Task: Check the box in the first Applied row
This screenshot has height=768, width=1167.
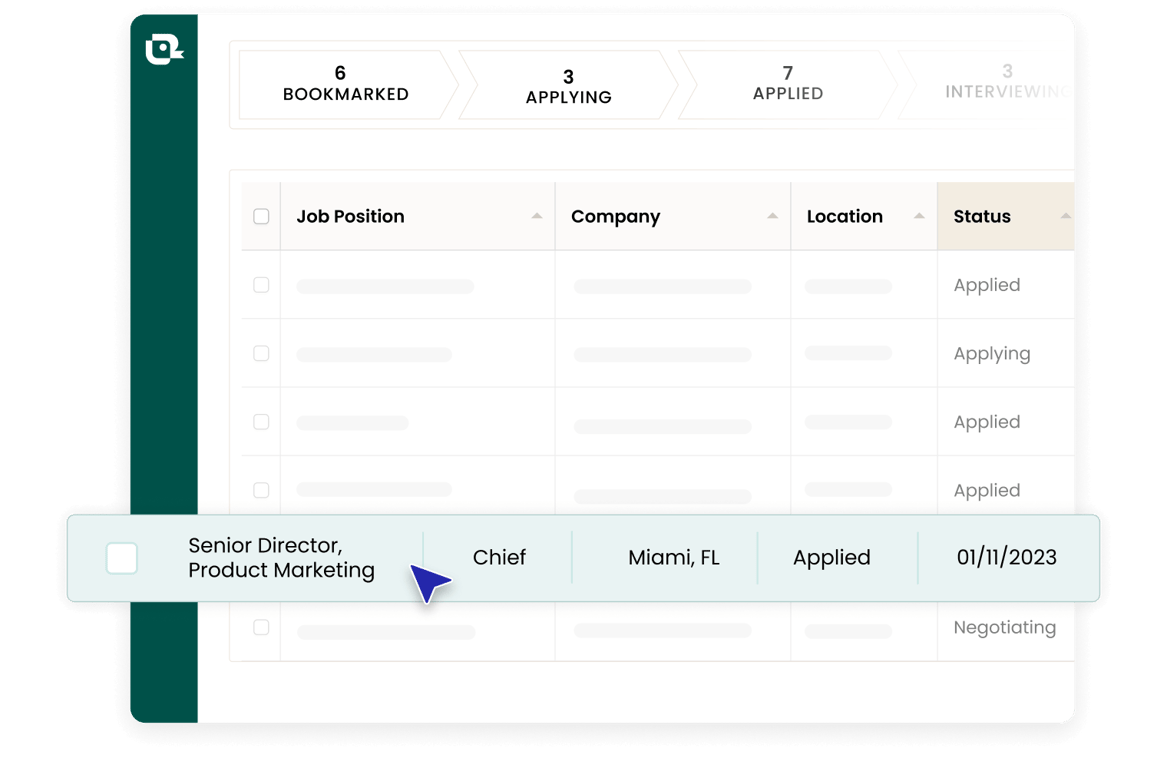Action: coord(261,285)
